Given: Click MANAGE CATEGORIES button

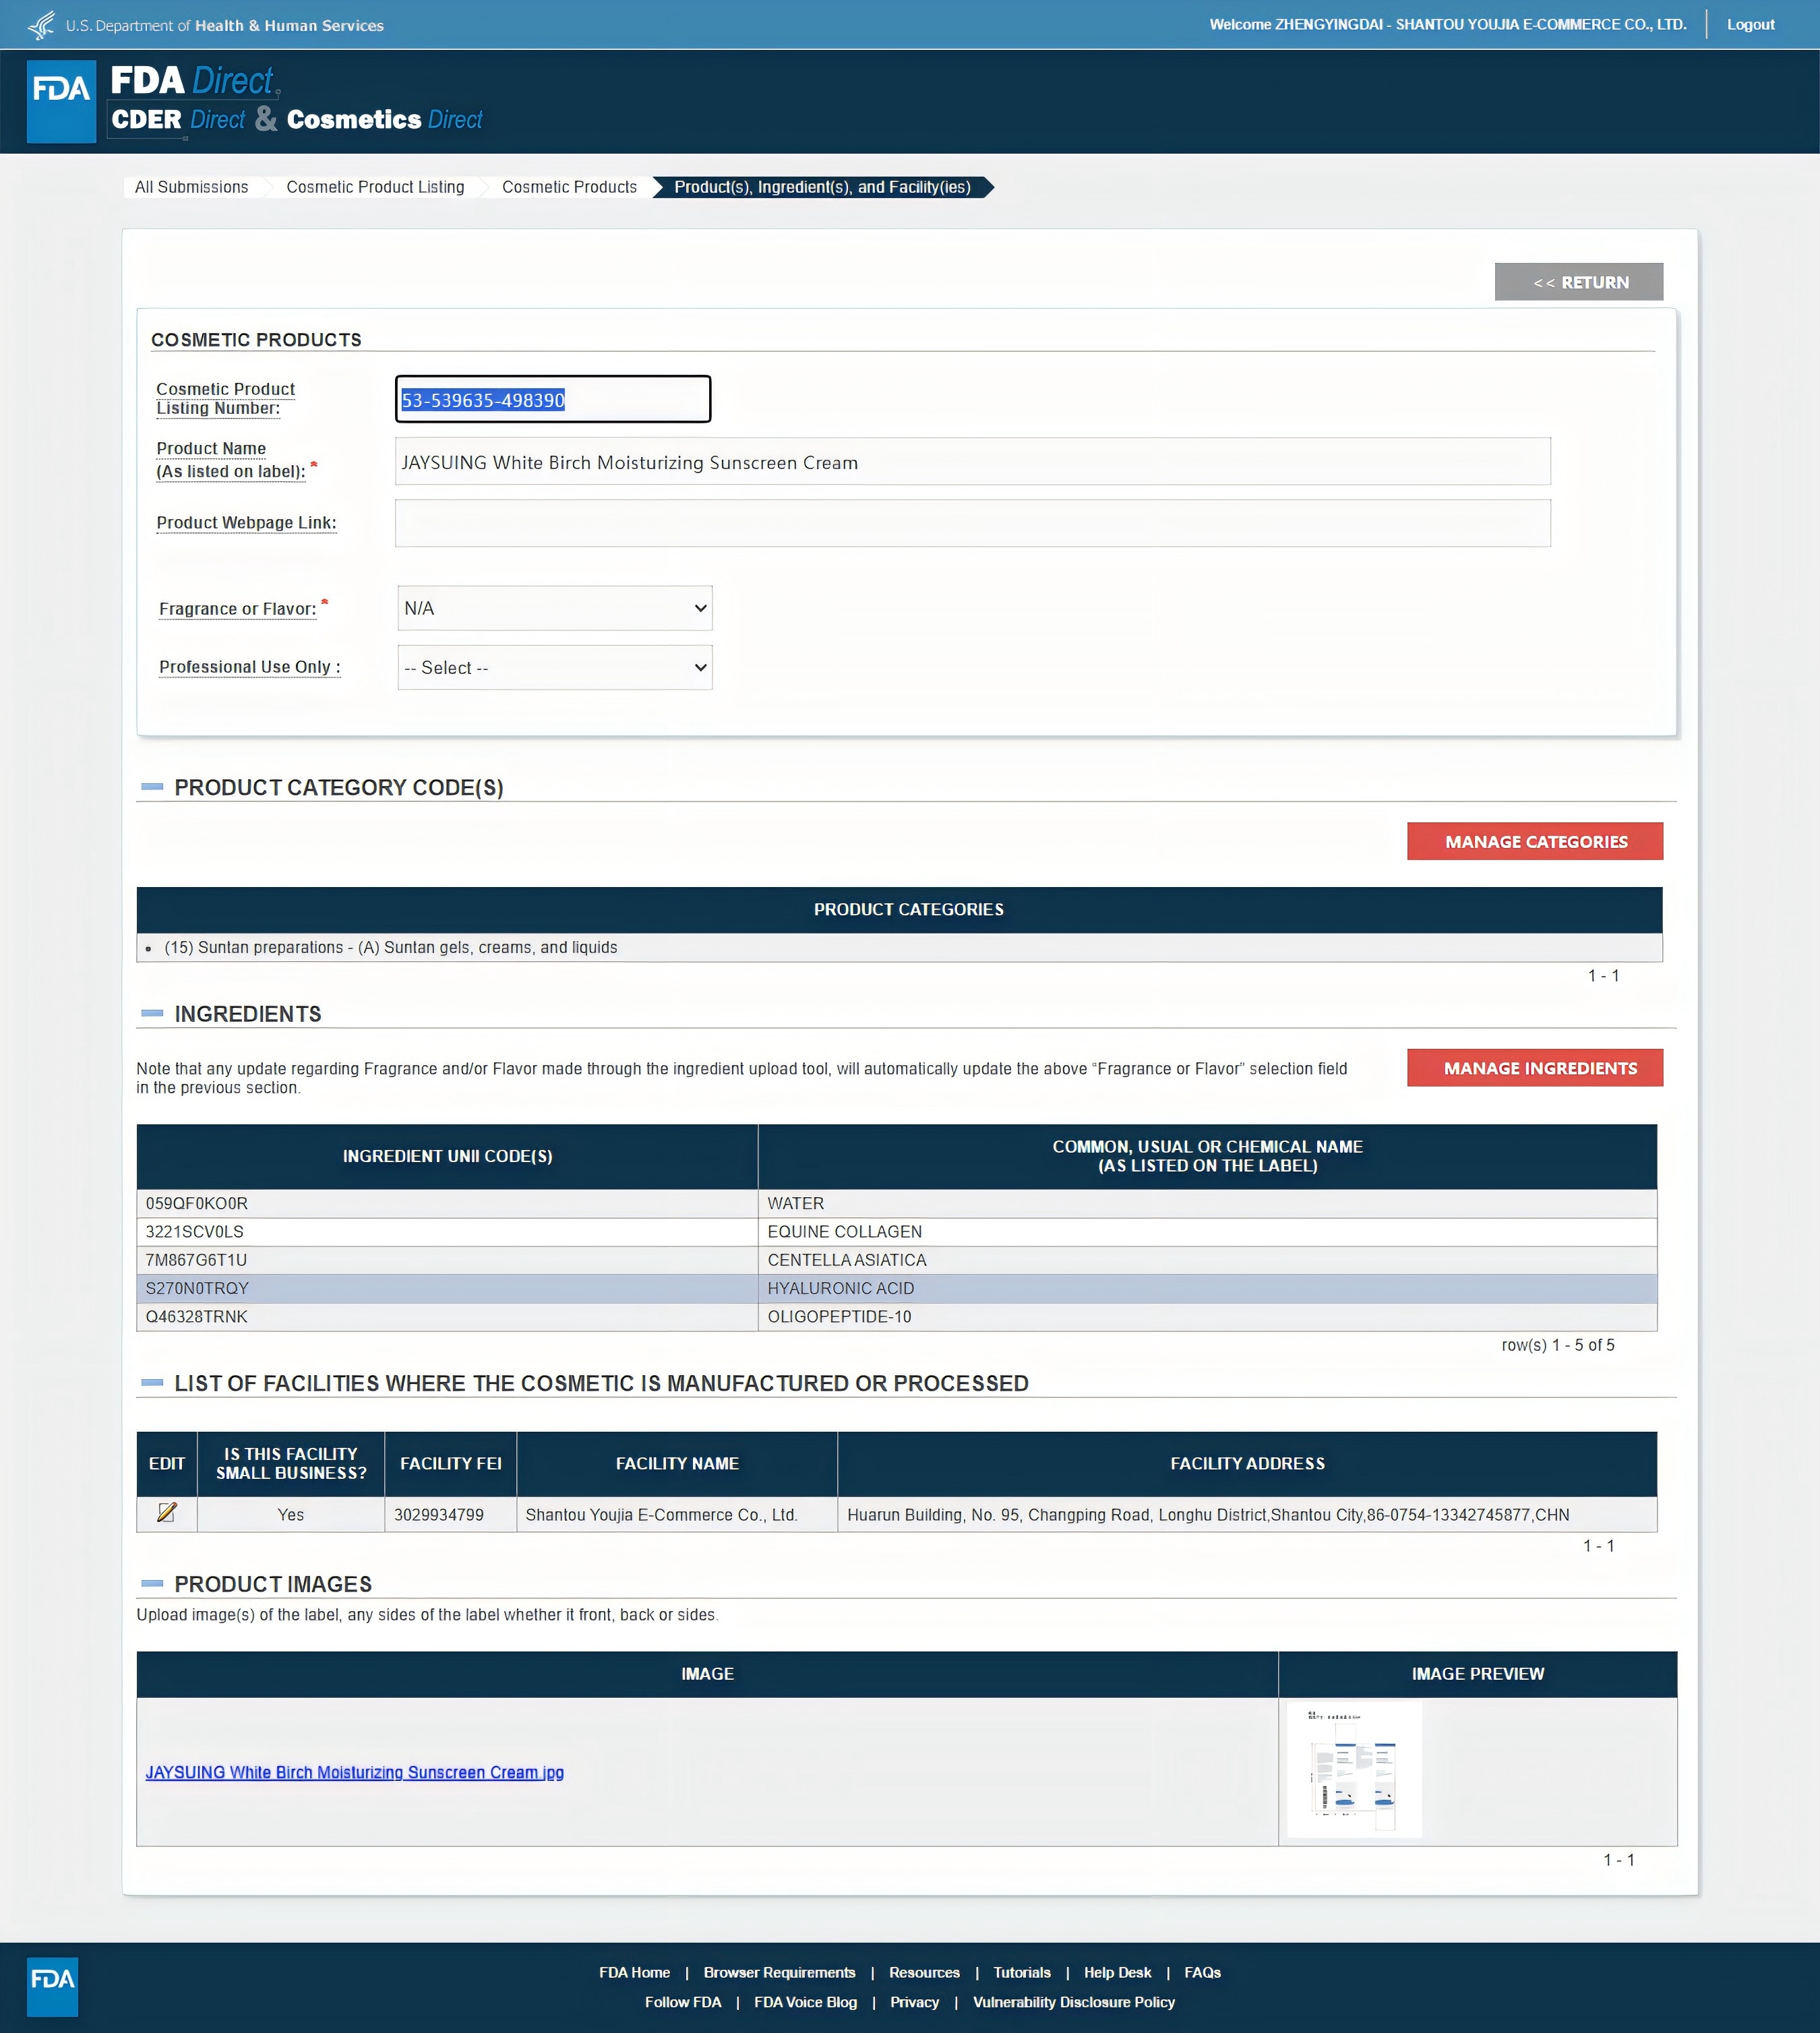Looking at the screenshot, I should pyautogui.click(x=1536, y=840).
